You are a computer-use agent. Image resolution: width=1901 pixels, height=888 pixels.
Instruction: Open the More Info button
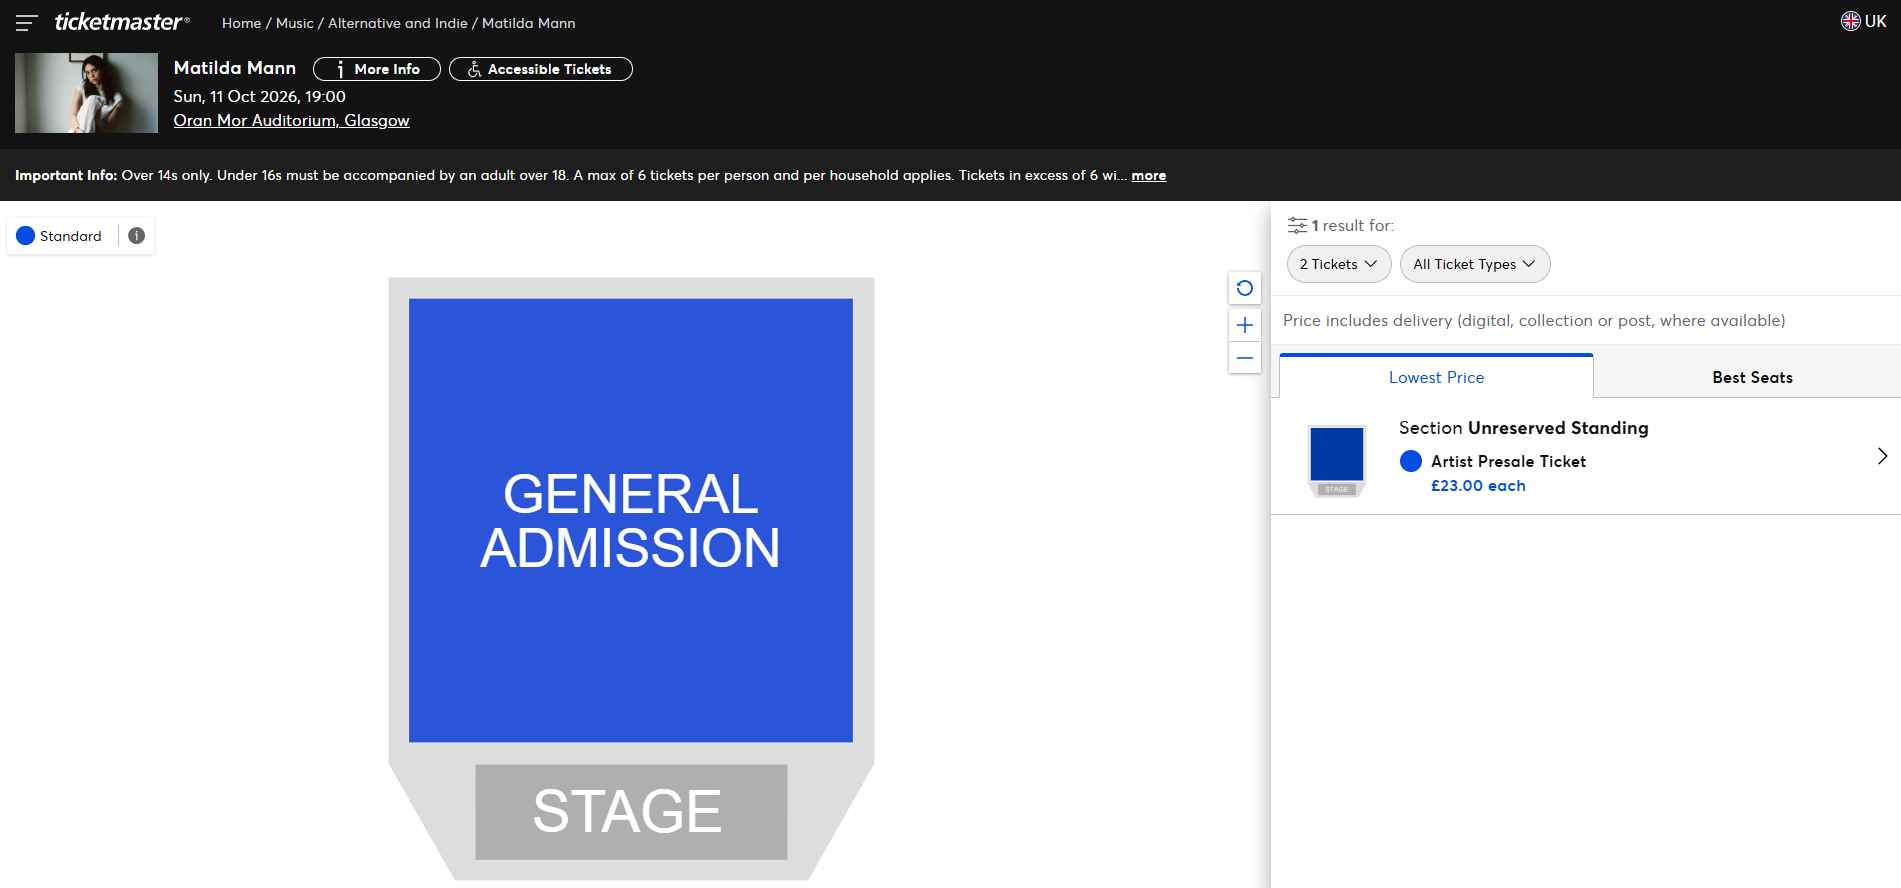377,69
